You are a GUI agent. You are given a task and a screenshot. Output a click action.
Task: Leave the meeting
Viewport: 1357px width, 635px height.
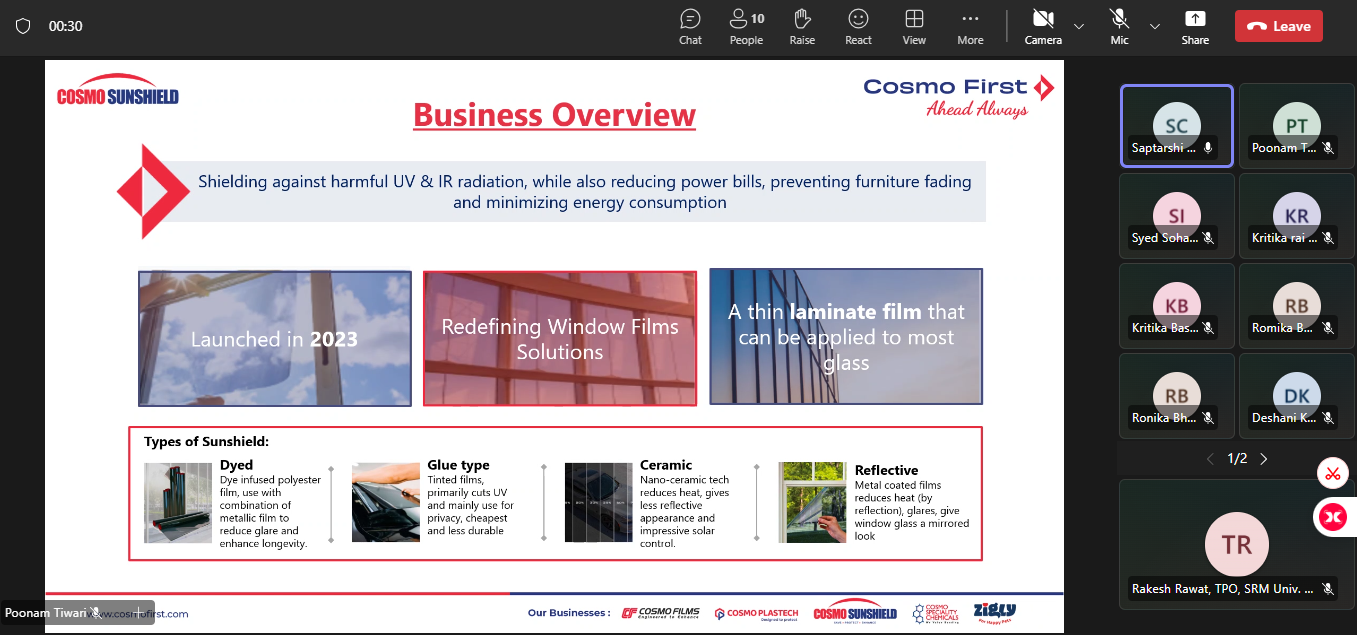1279,26
